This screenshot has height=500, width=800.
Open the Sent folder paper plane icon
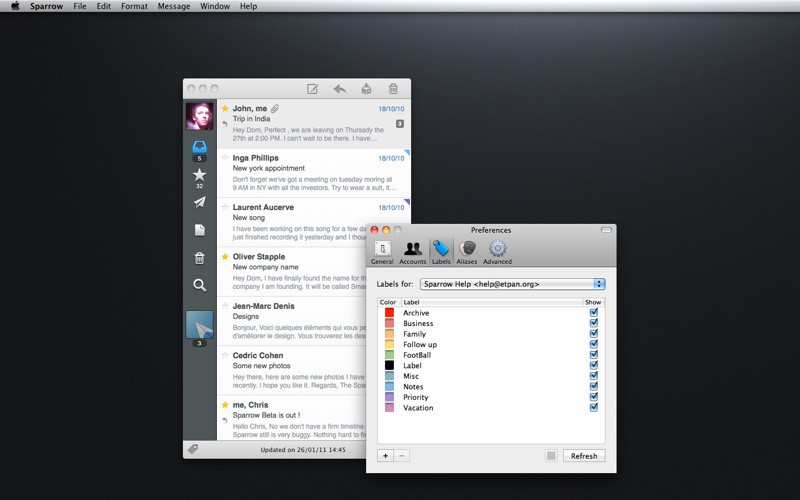coord(199,202)
